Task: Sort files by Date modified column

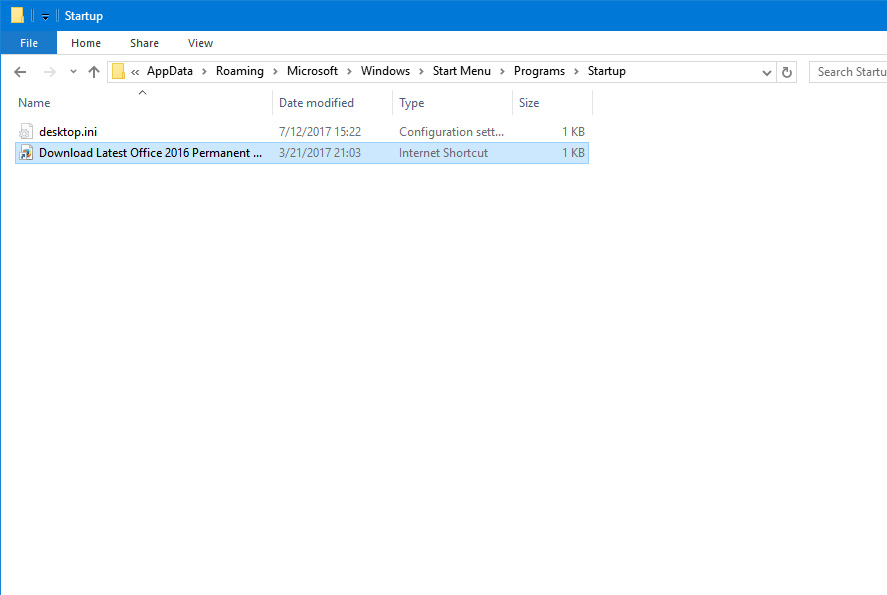Action: point(316,103)
